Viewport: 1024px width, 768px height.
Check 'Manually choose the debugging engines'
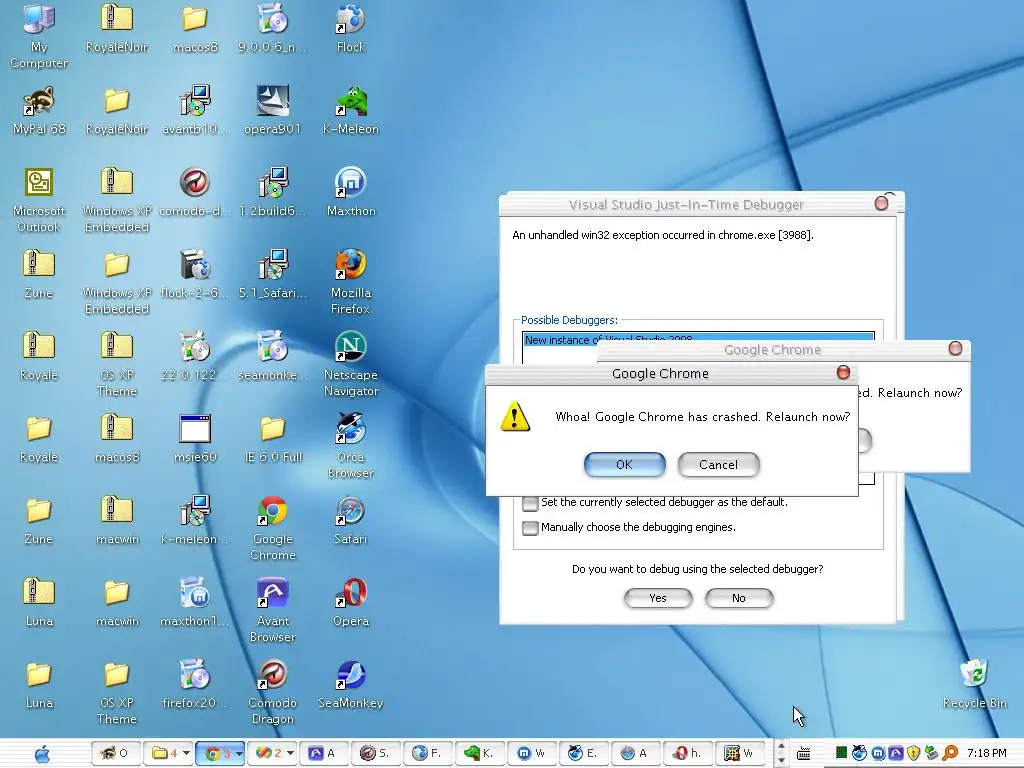(x=530, y=528)
